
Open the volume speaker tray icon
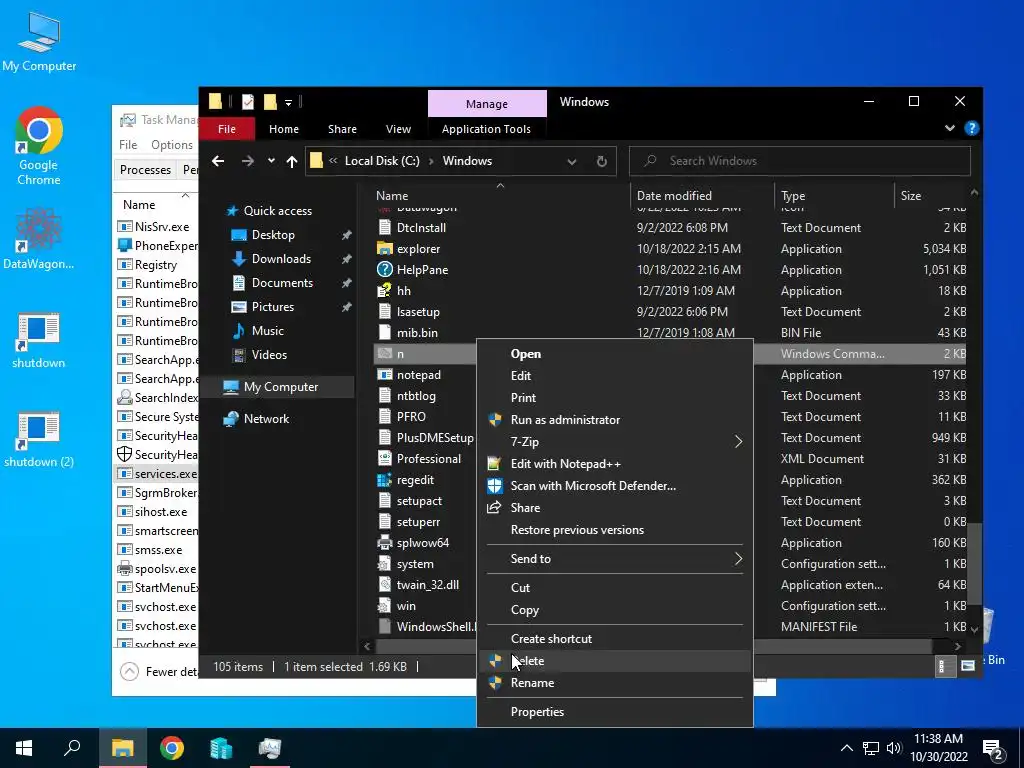(893, 748)
